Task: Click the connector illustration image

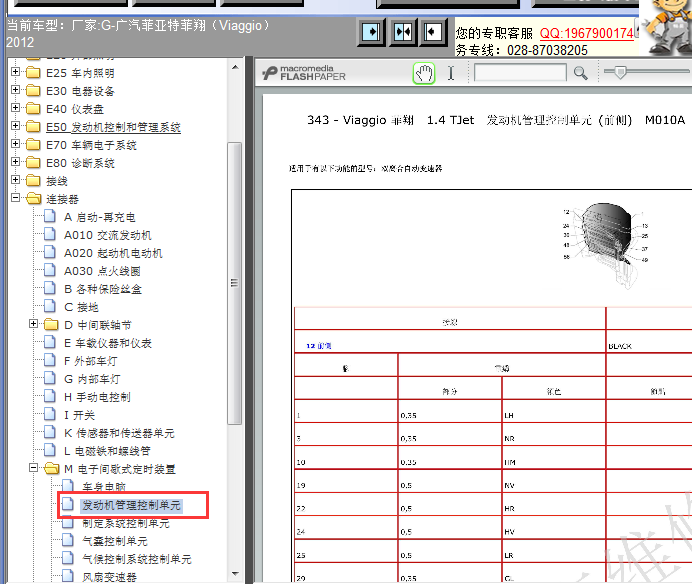Action: (606, 245)
